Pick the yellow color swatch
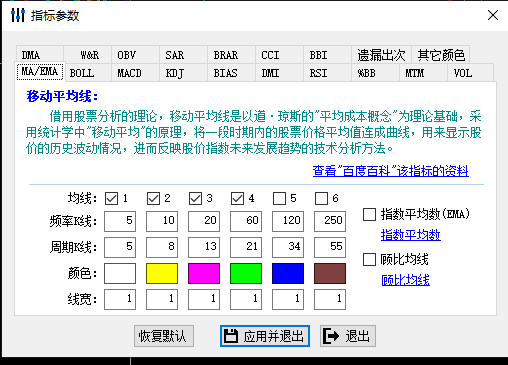Image resolution: width=508 pixels, height=365 pixels. pos(162,273)
